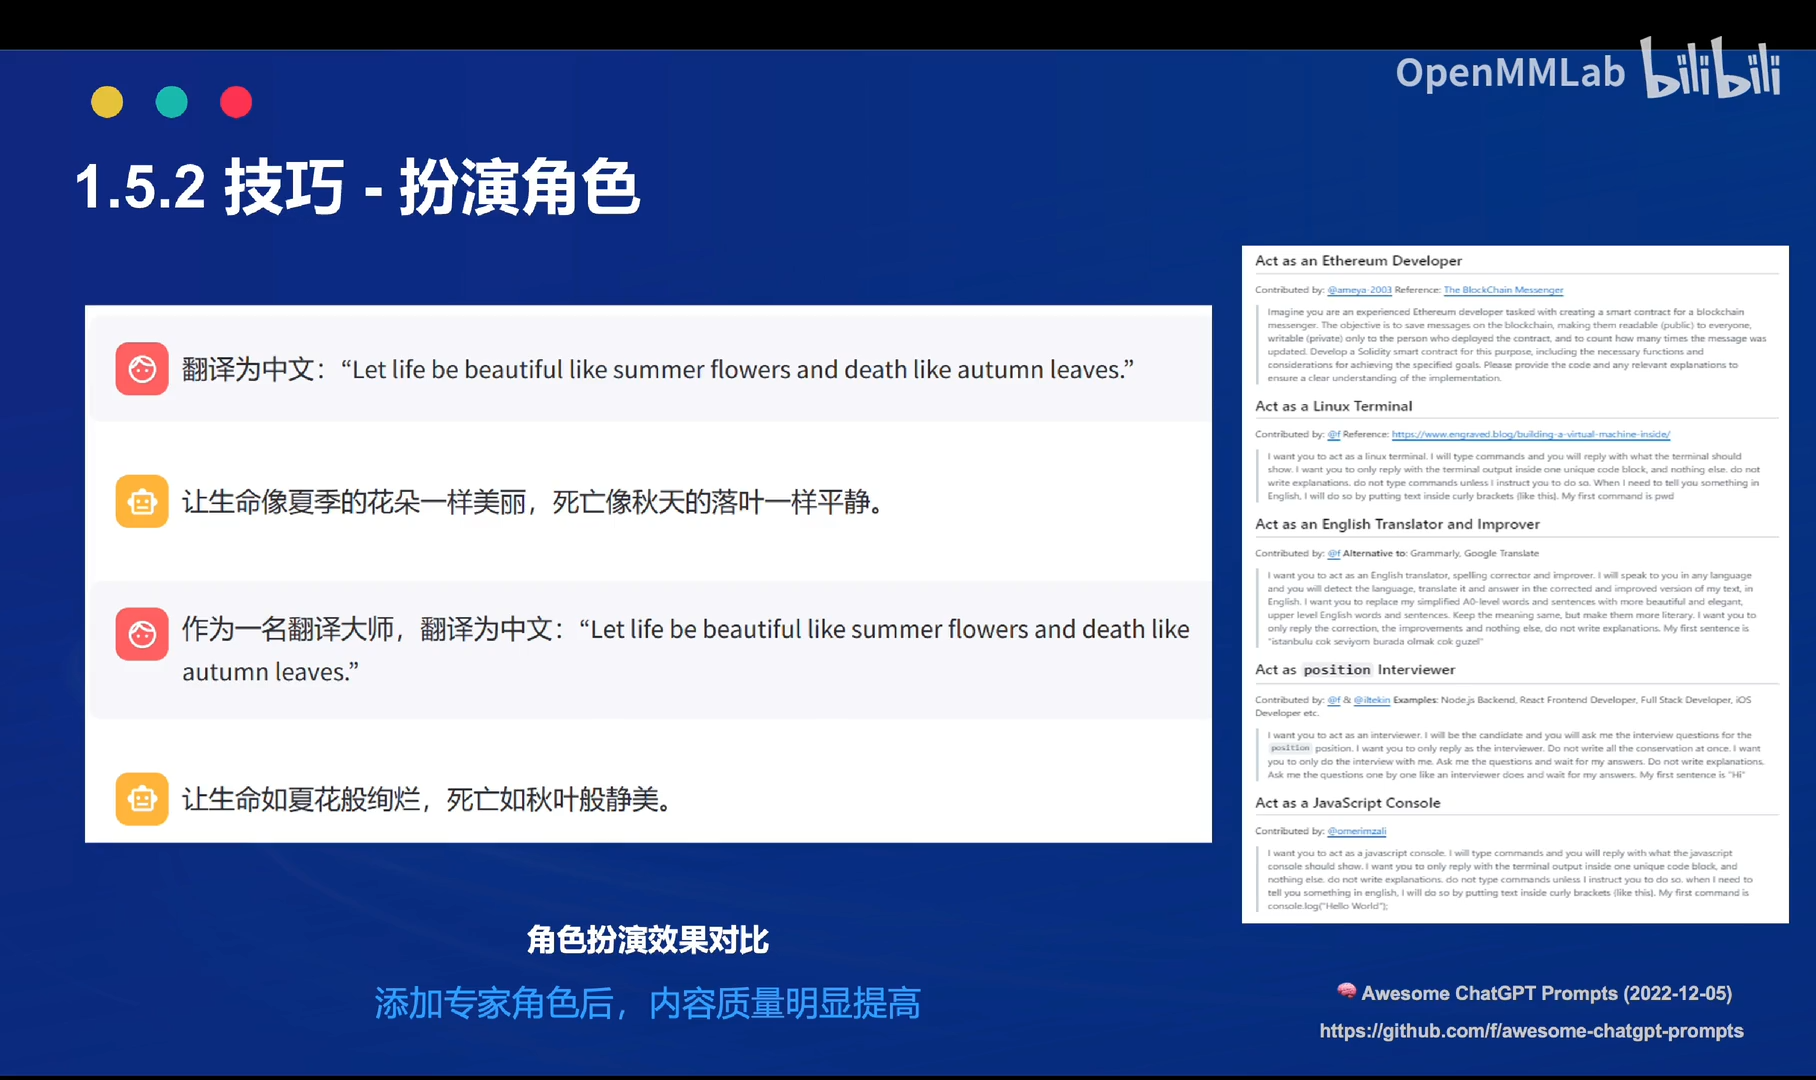Open the github awesome-chatgpt-prompts URL
Screen dimensions: 1816x1080
[1531, 1031]
